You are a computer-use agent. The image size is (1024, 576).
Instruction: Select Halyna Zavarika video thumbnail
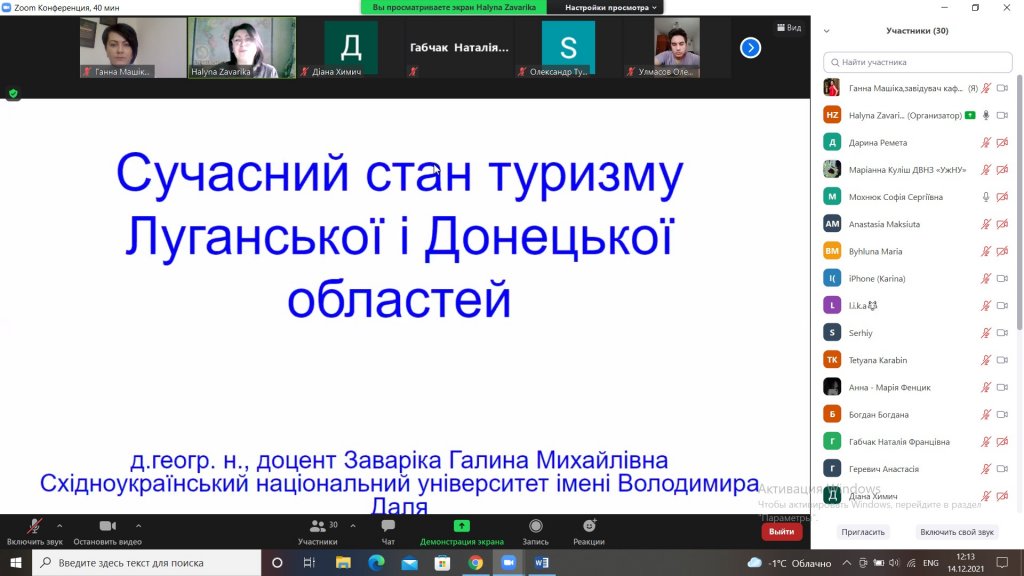pos(242,48)
